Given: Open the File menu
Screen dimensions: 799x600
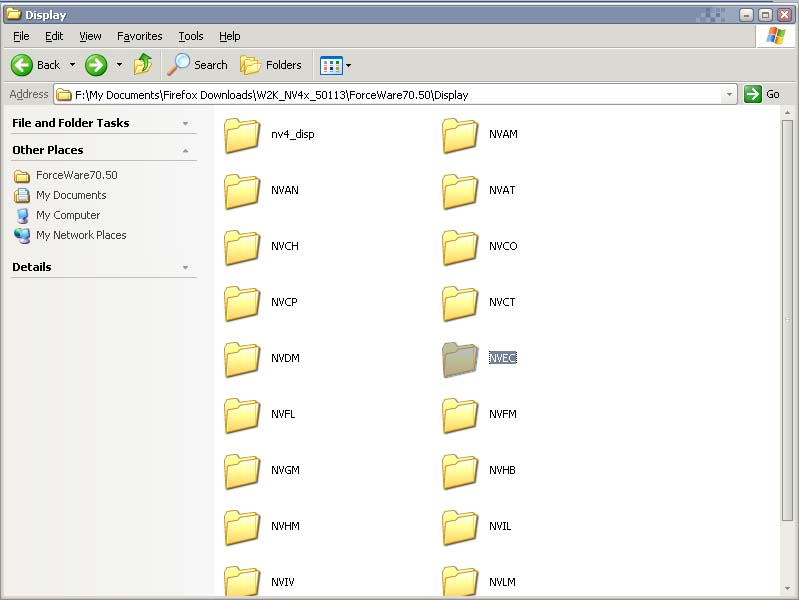Looking at the screenshot, I should point(21,36).
